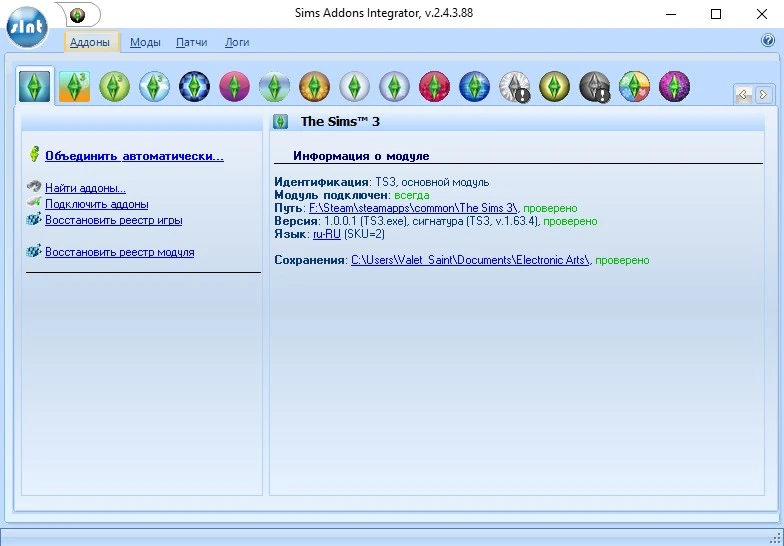
Task: Select the orange square addon icon with a 3
Action: [x=74, y=86]
